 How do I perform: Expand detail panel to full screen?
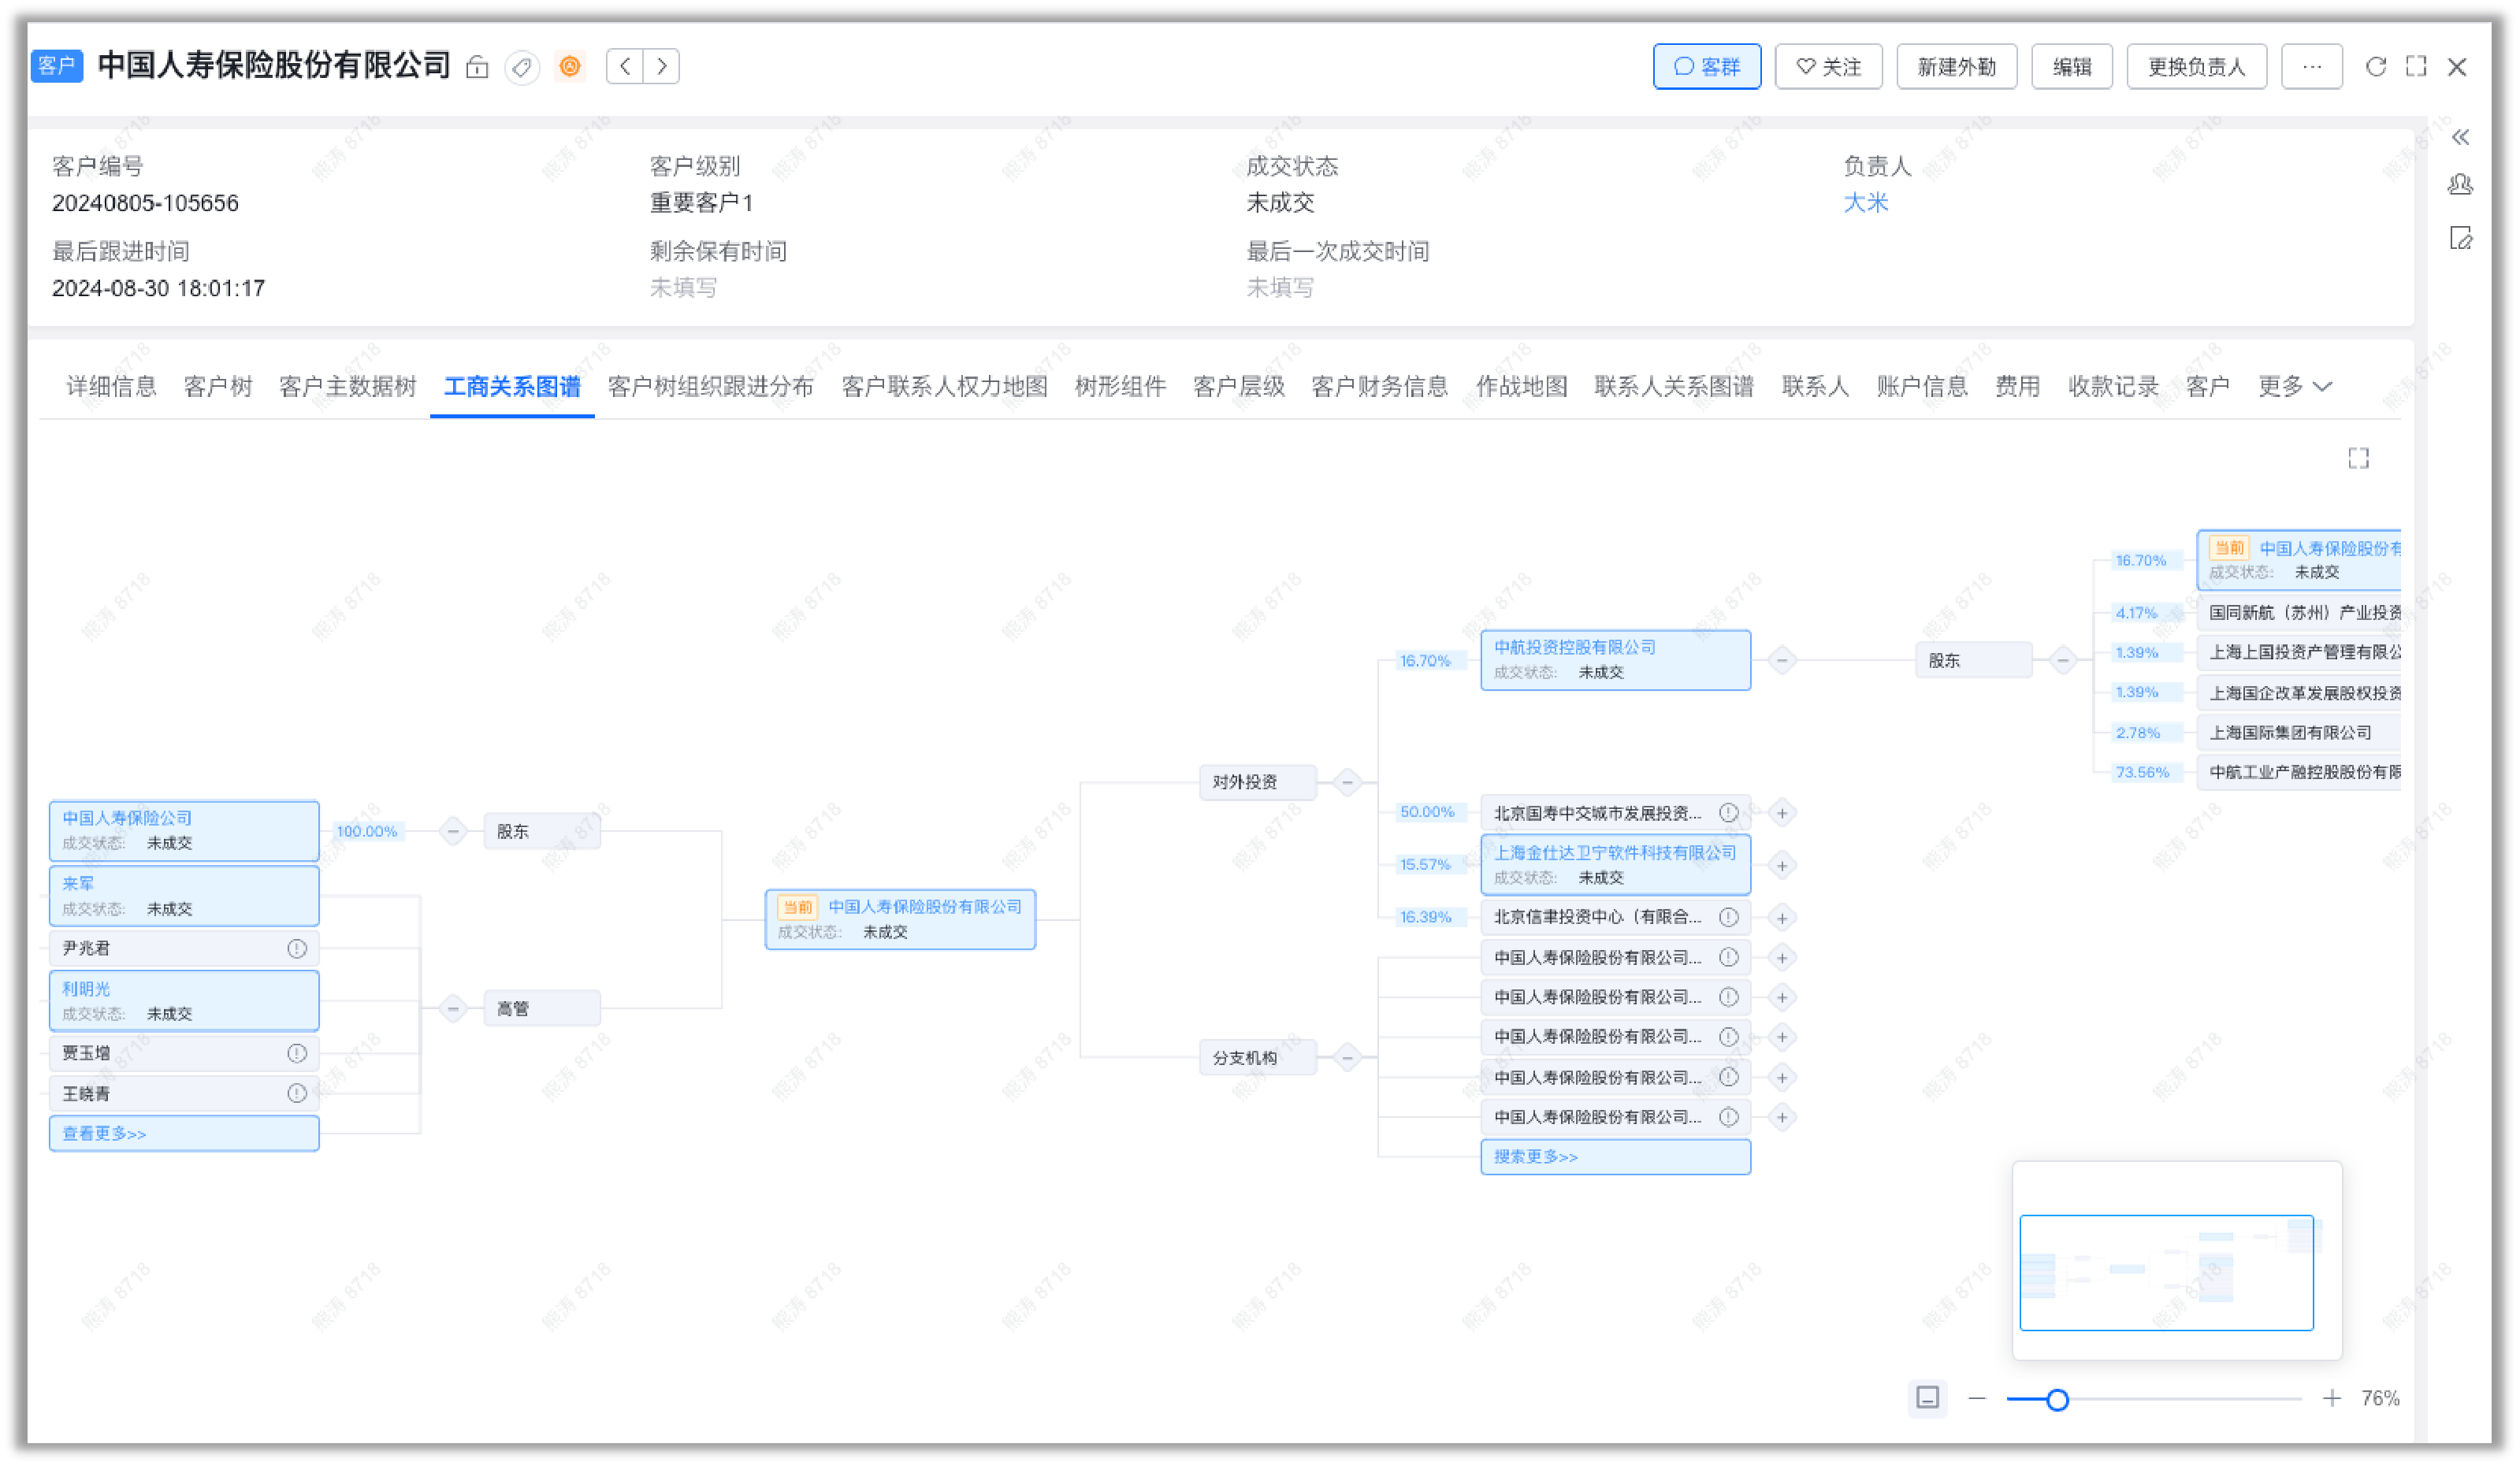tap(2416, 67)
